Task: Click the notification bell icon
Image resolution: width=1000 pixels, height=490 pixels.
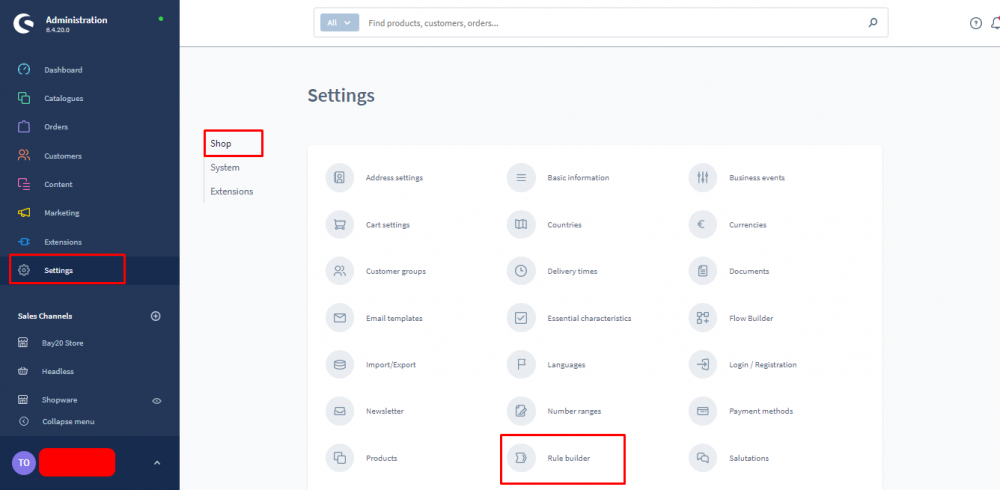Action: click(x=994, y=23)
